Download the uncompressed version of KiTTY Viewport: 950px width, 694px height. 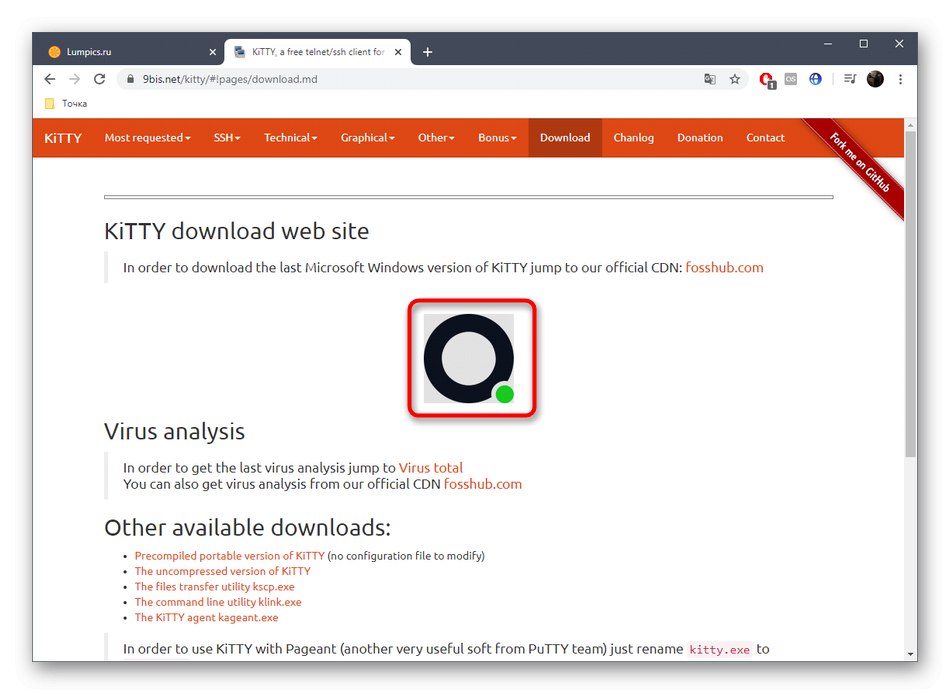click(x=222, y=571)
